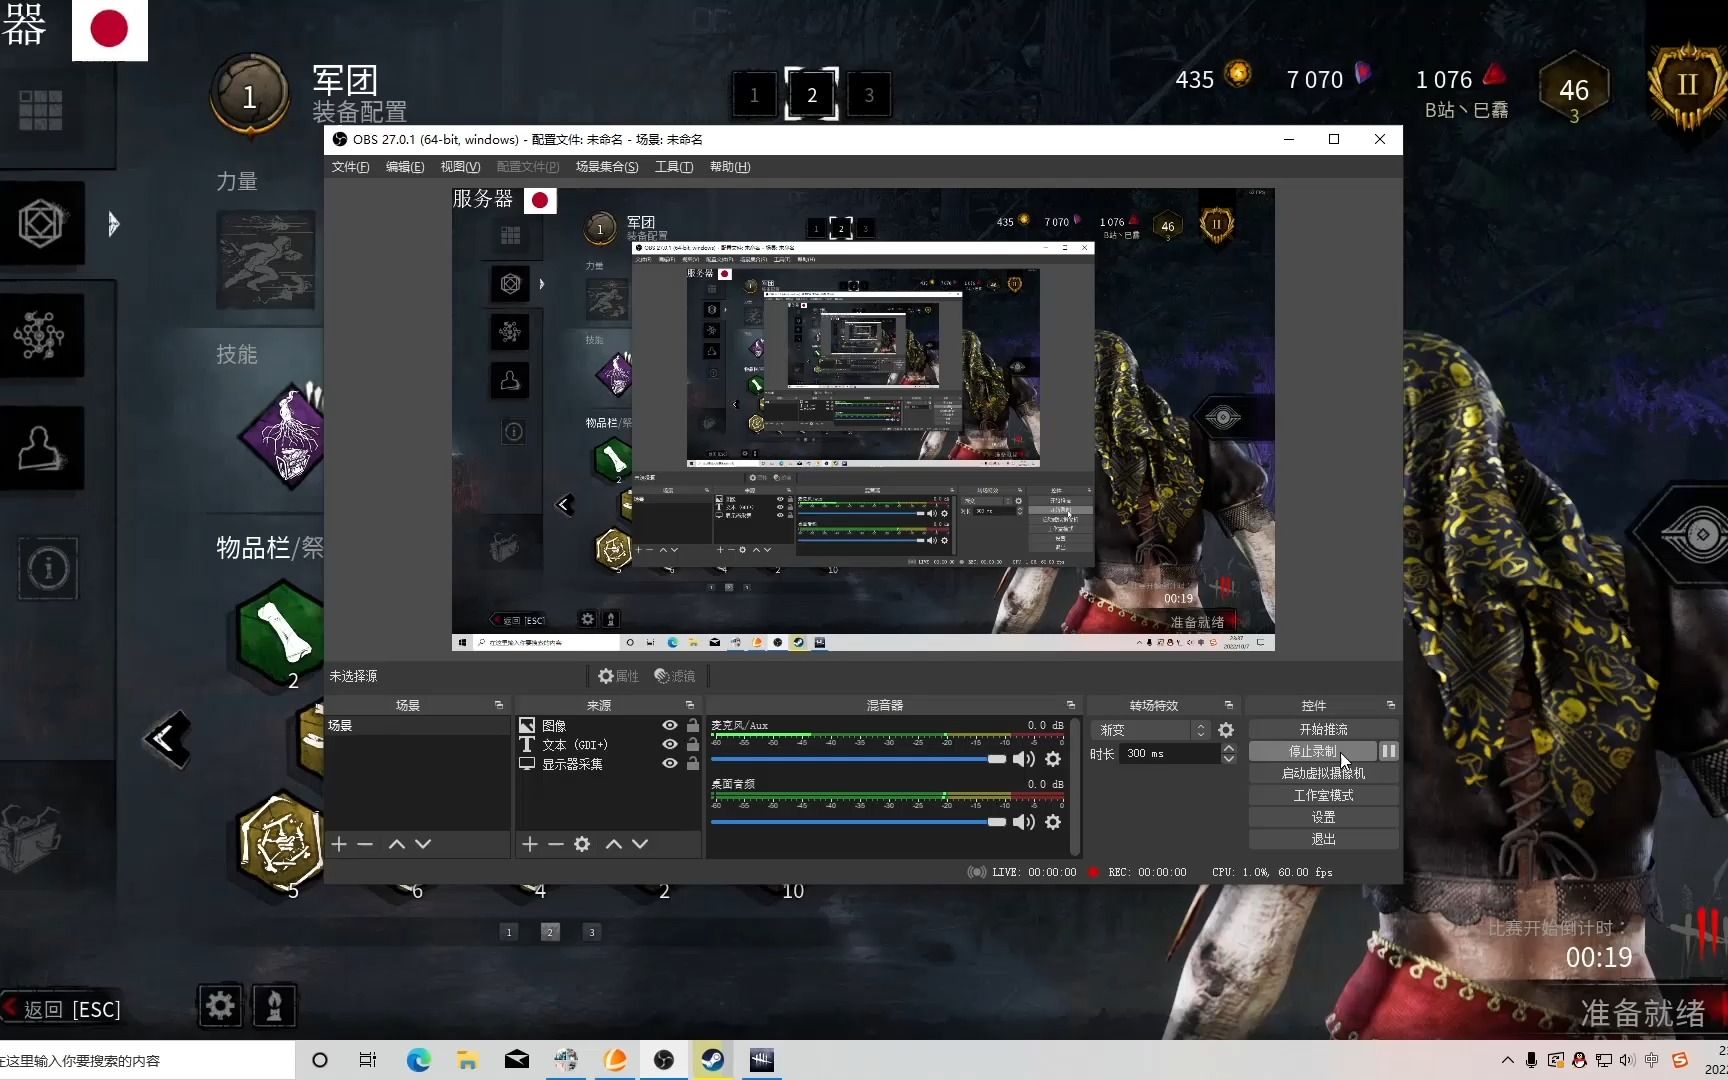Open the 工具(T) menu
Image resolution: width=1728 pixels, height=1080 pixels.
(x=674, y=167)
